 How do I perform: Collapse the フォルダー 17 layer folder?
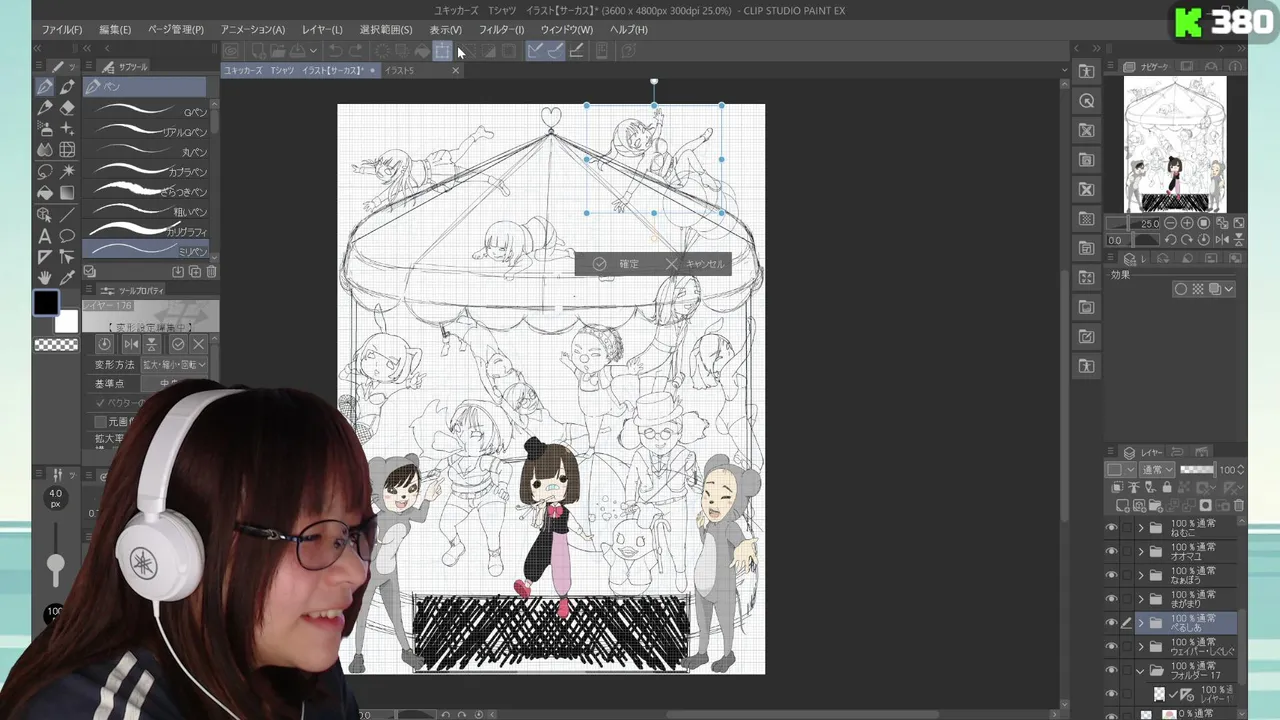pos(1141,670)
